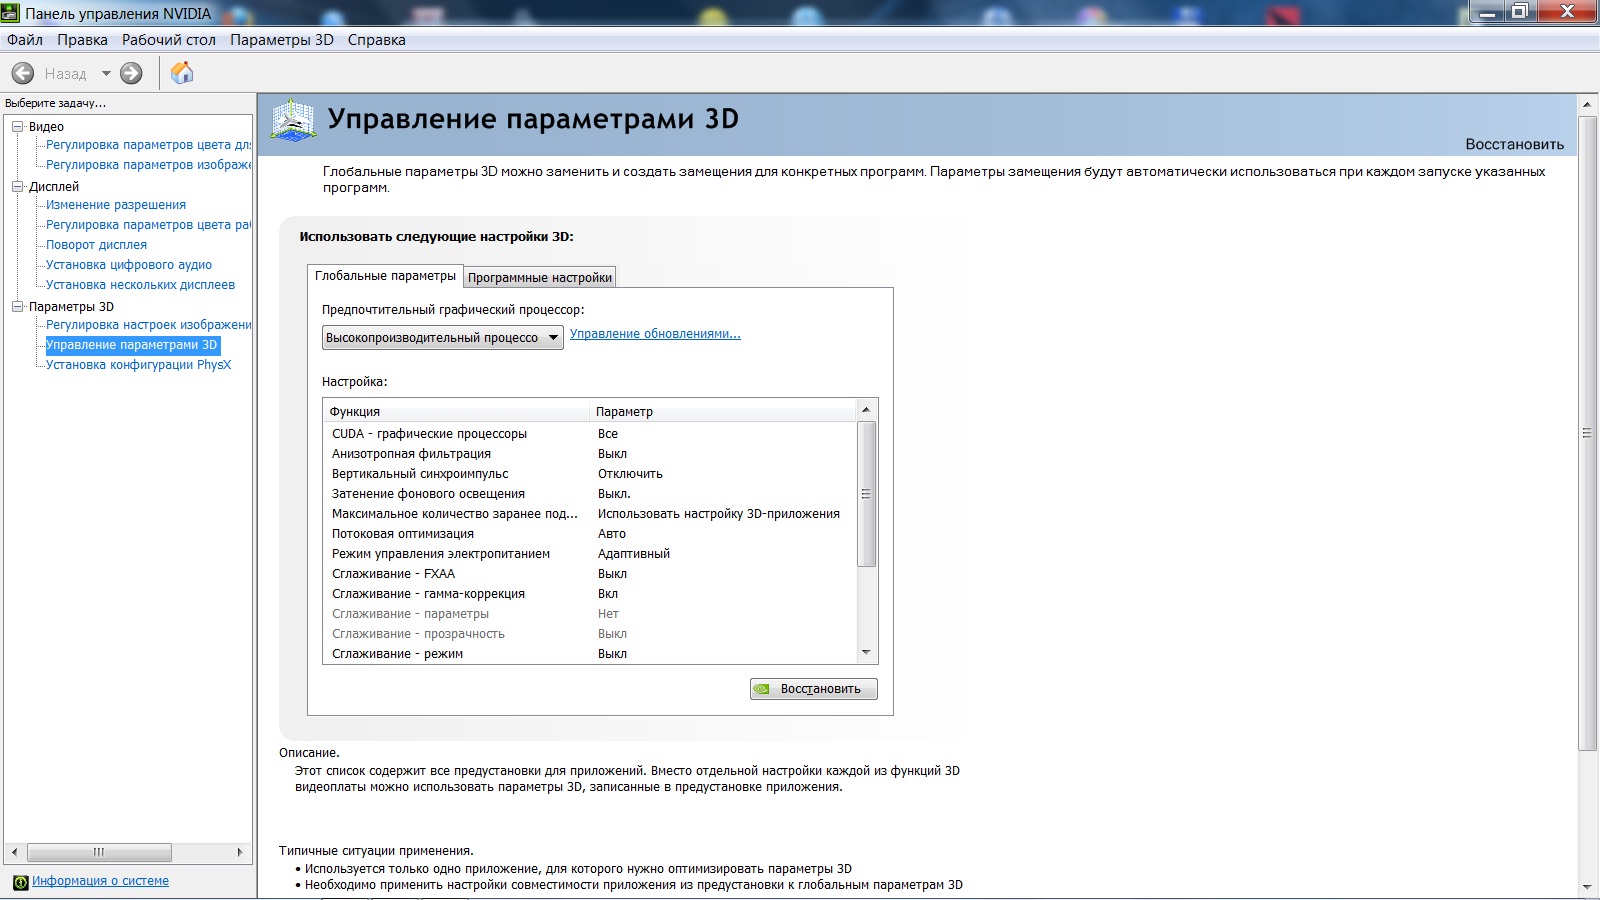Open the Информация о системе link
The image size is (1600, 900).
[x=100, y=881]
